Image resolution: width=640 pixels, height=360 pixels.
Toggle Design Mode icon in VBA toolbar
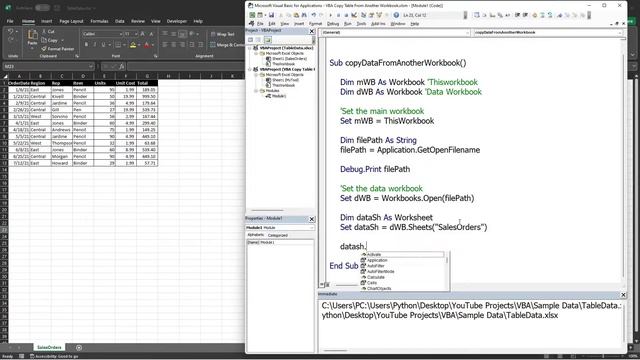pyautogui.click(x=354, y=15)
